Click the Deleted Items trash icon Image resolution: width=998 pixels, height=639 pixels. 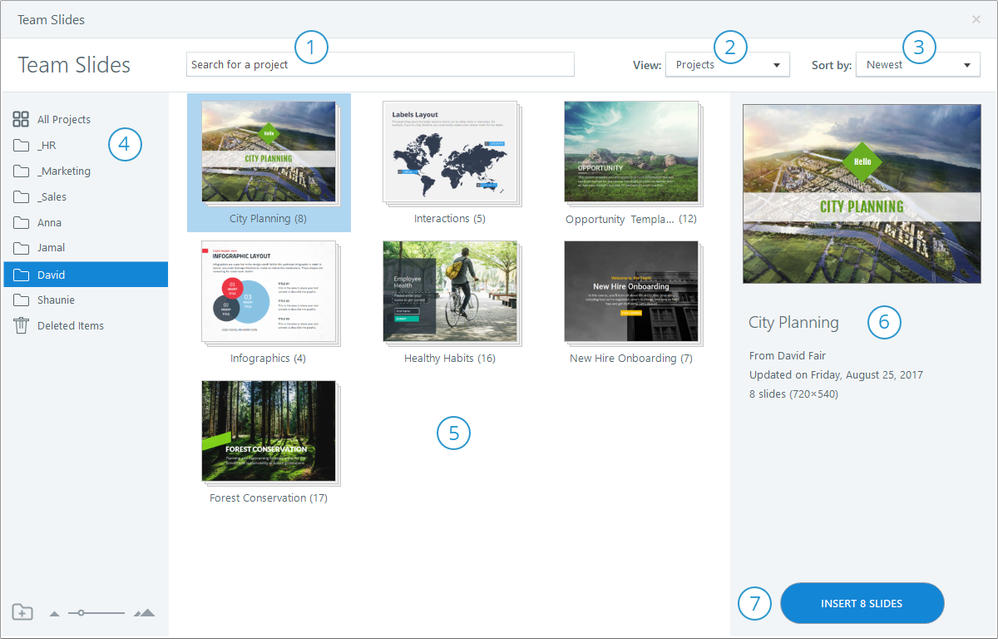pyautogui.click(x=21, y=325)
